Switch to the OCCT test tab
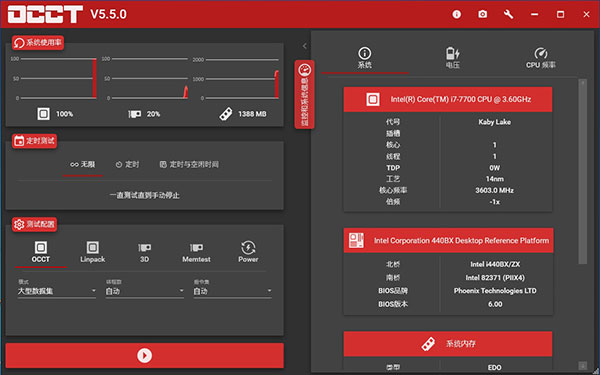 (41, 253)
